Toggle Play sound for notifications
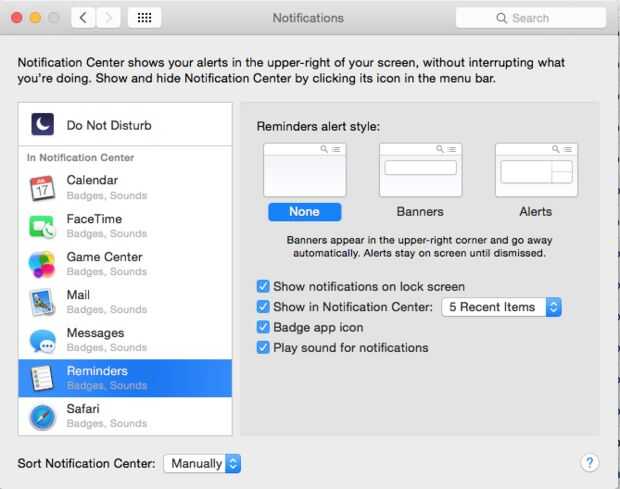 tap(263, 348)
